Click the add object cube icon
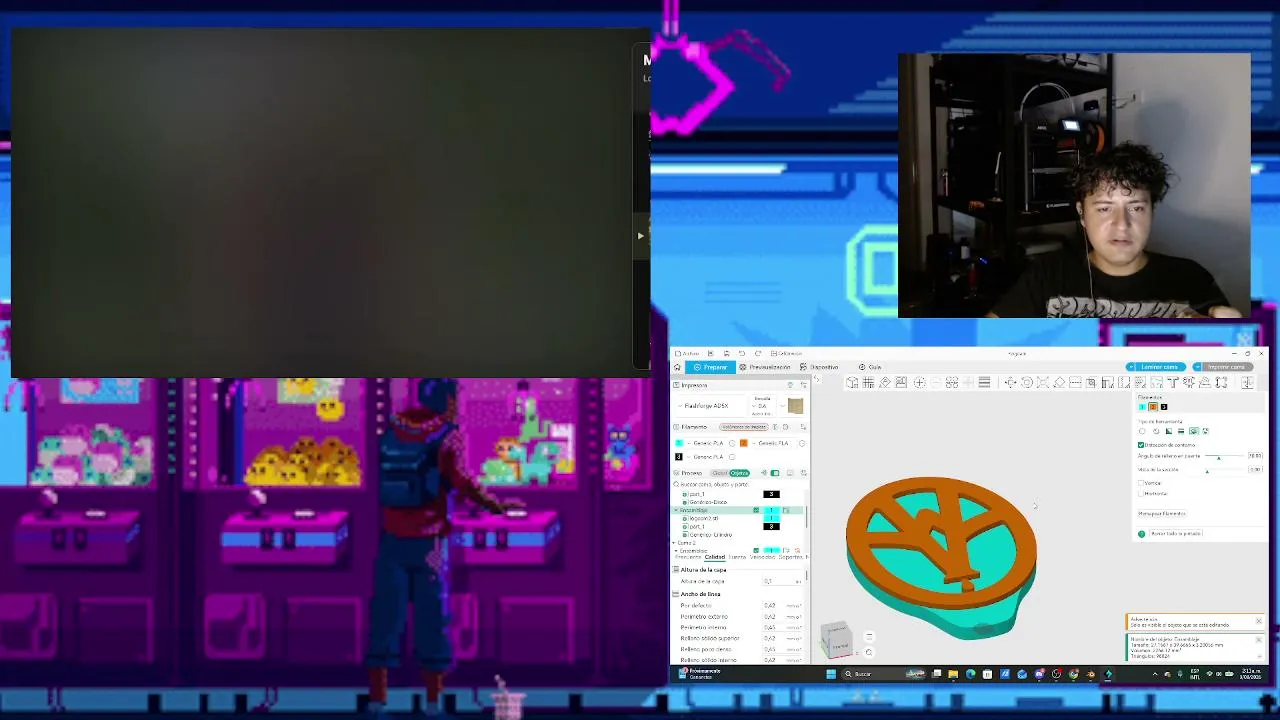 [852, 383]
